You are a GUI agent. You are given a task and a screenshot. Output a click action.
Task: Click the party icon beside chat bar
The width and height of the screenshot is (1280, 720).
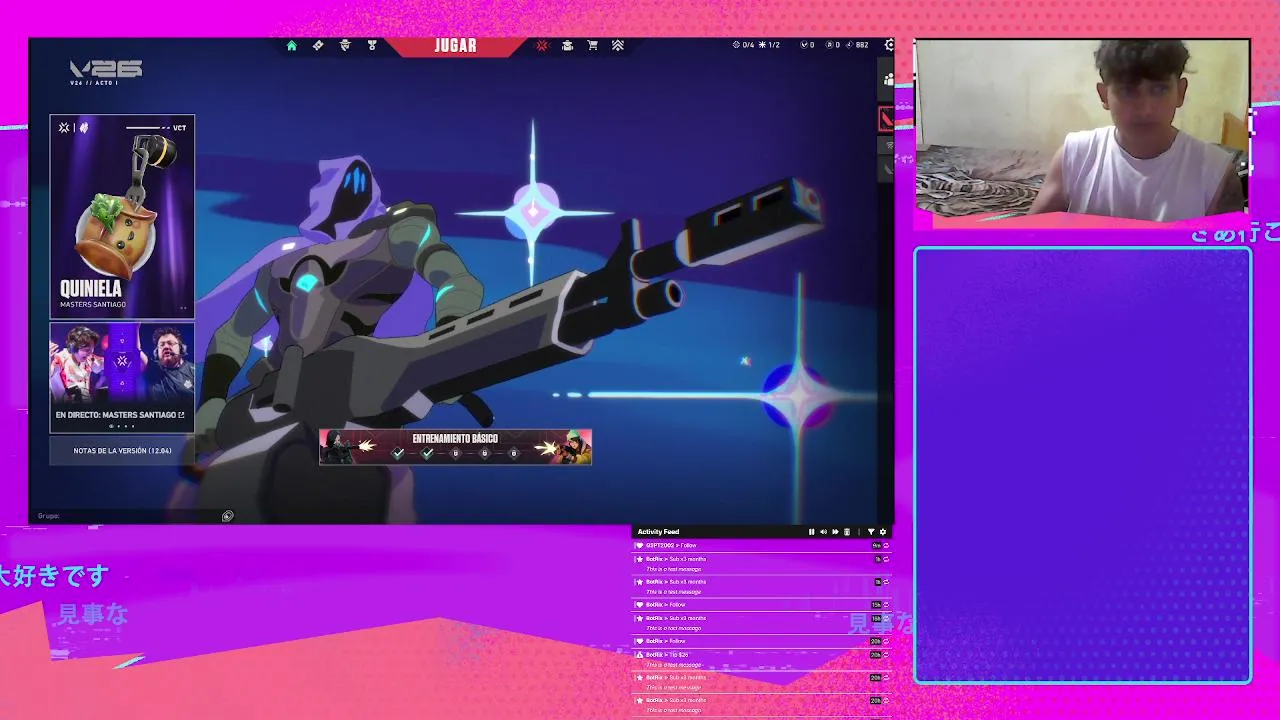pos(228,516)
